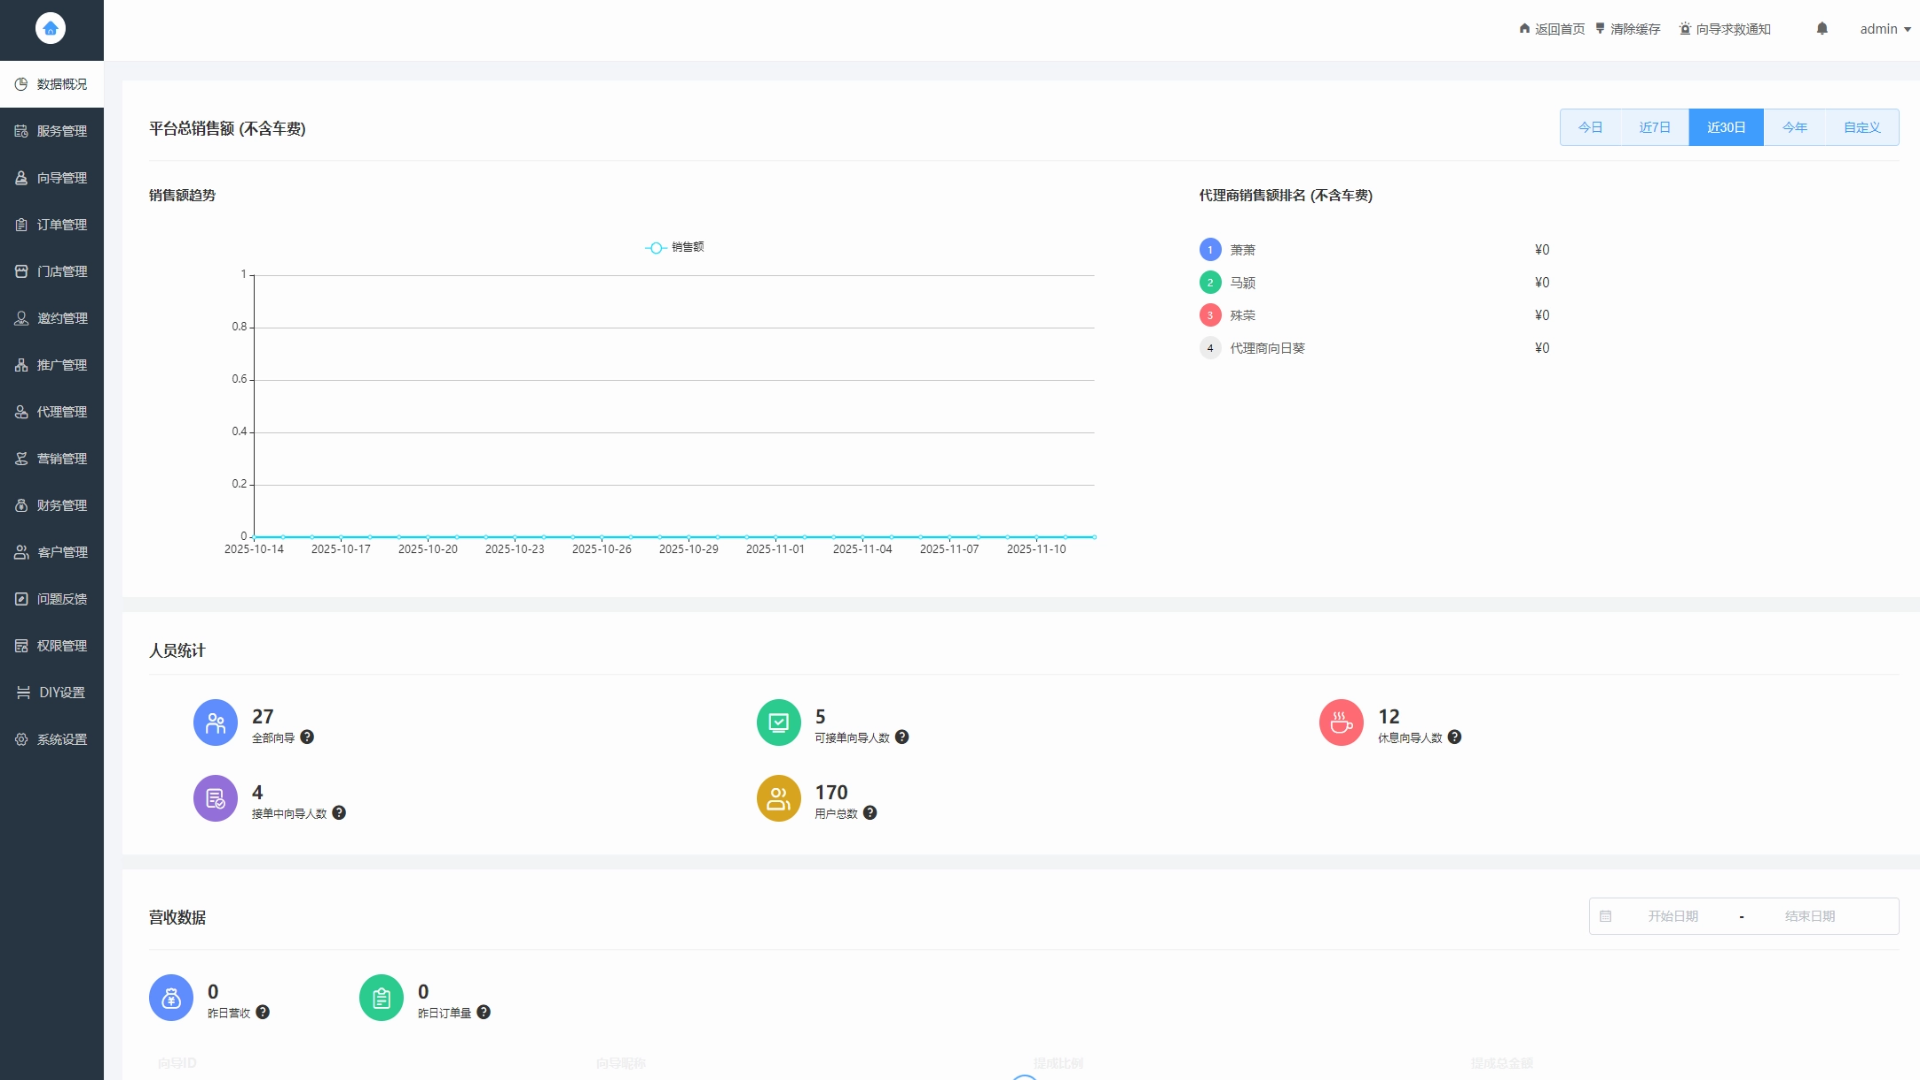Open the admin account dropdown
The width and height of the screenshot is (1920, 1080).
click(x=1885, y=29)
